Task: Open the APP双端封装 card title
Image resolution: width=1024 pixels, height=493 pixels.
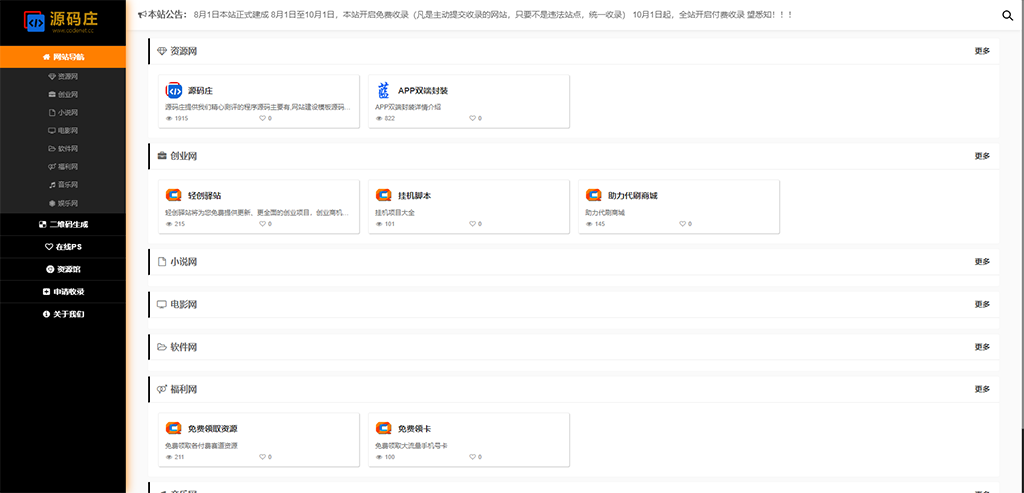Action: point(423,91)
